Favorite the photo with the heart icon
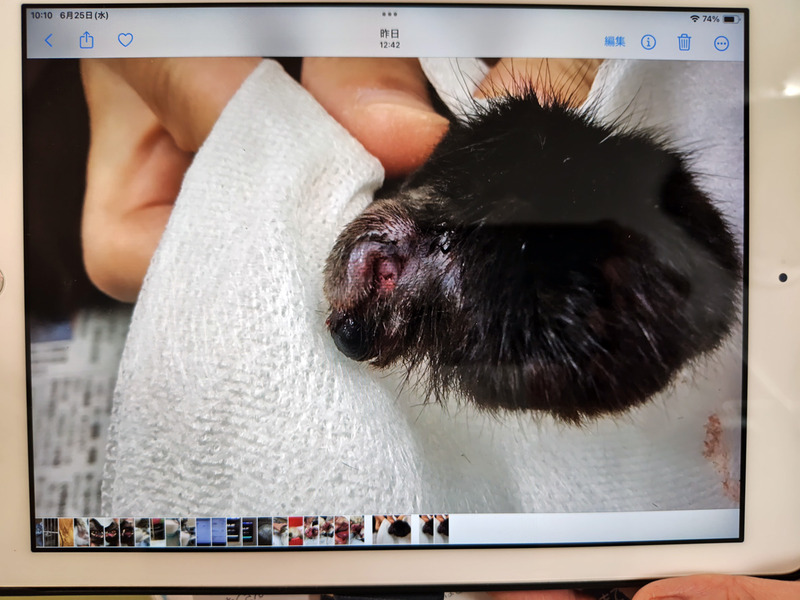Screen dimensions: 800x600 pos(126,40)
